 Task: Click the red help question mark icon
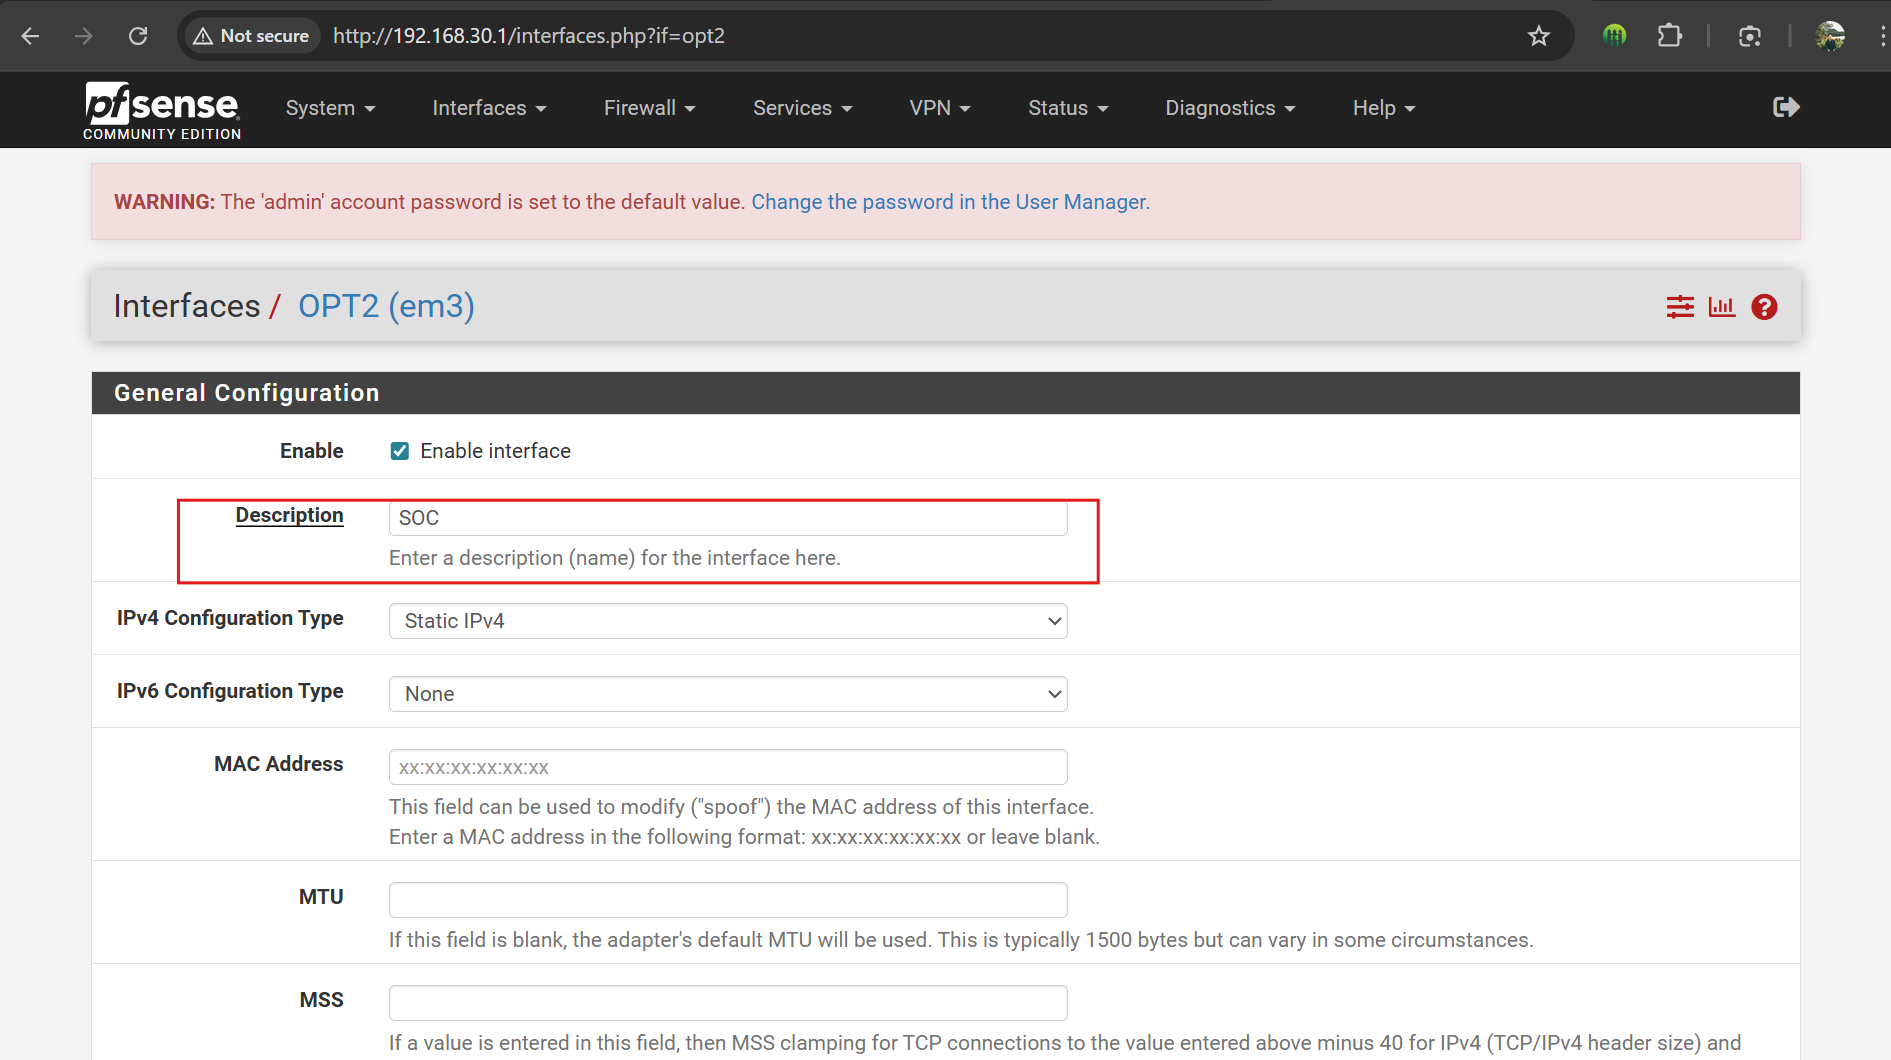pyautogui.click(x=1764, y=307)
